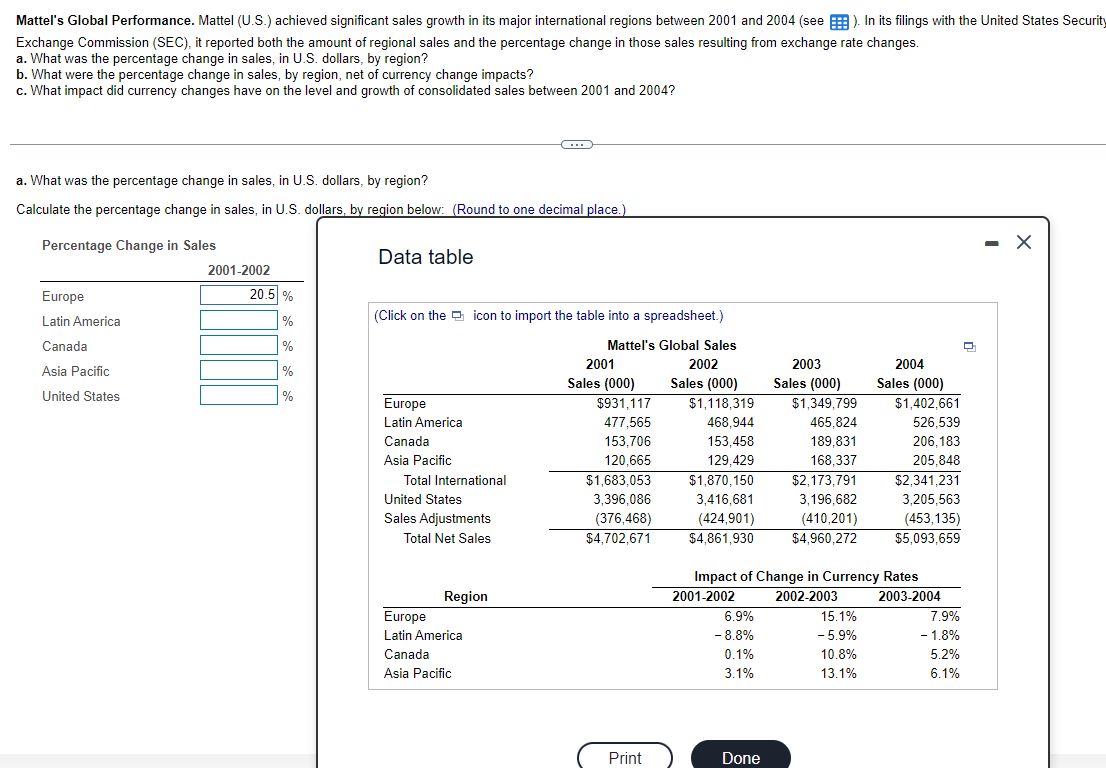
Task: Click the United States percentage input
Action: click(x=238, y=395)
